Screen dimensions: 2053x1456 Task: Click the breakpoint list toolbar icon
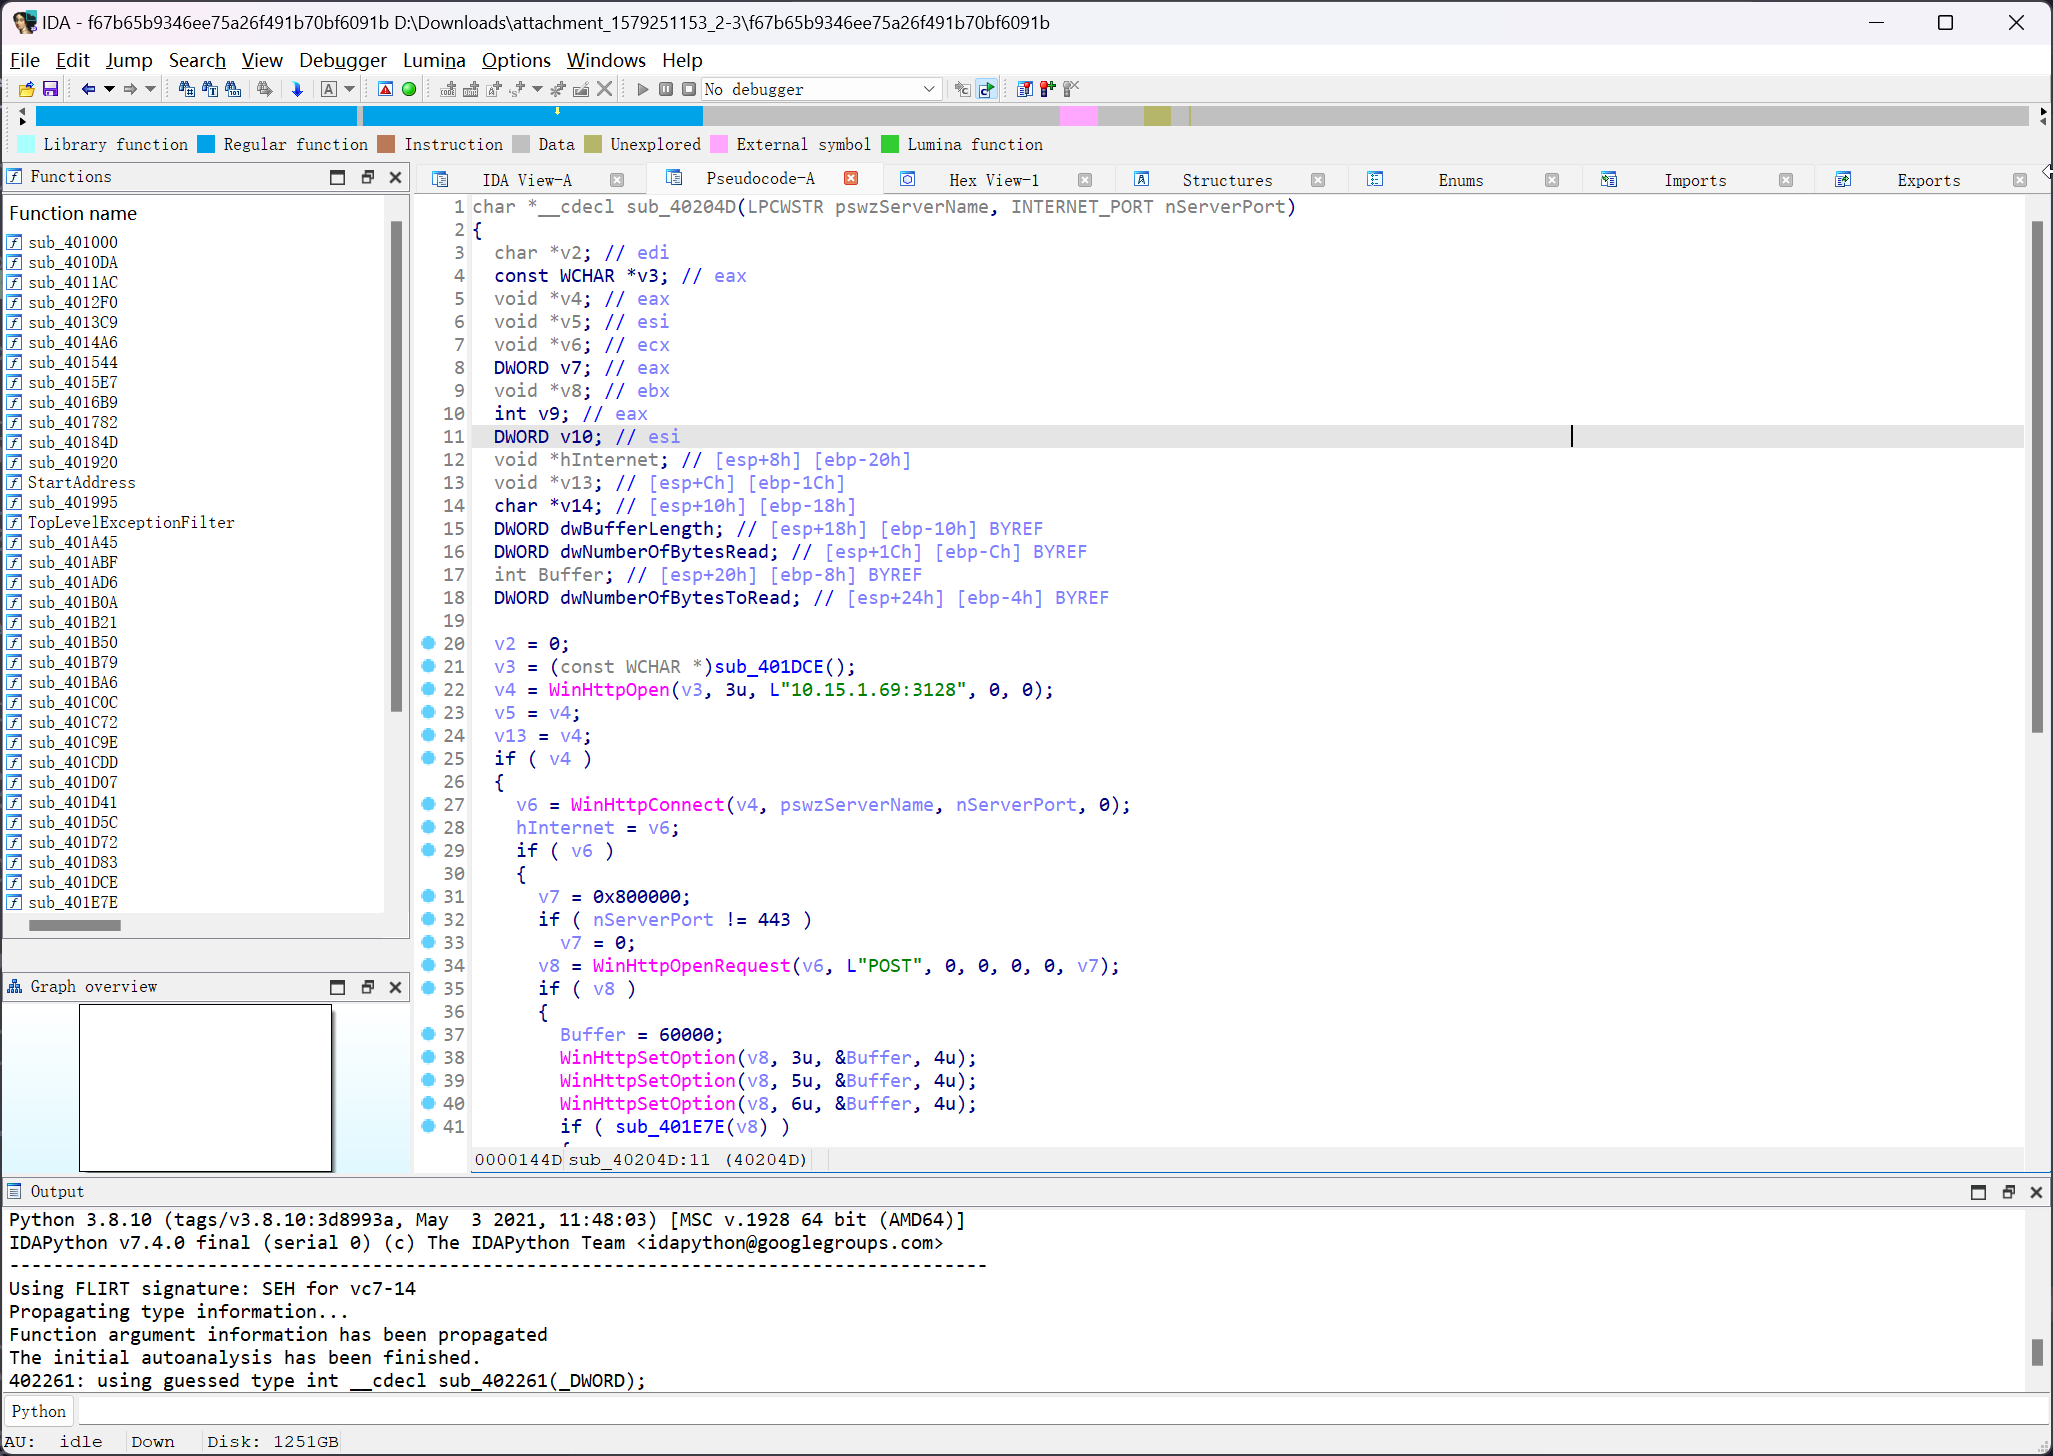click(1024, 89)
